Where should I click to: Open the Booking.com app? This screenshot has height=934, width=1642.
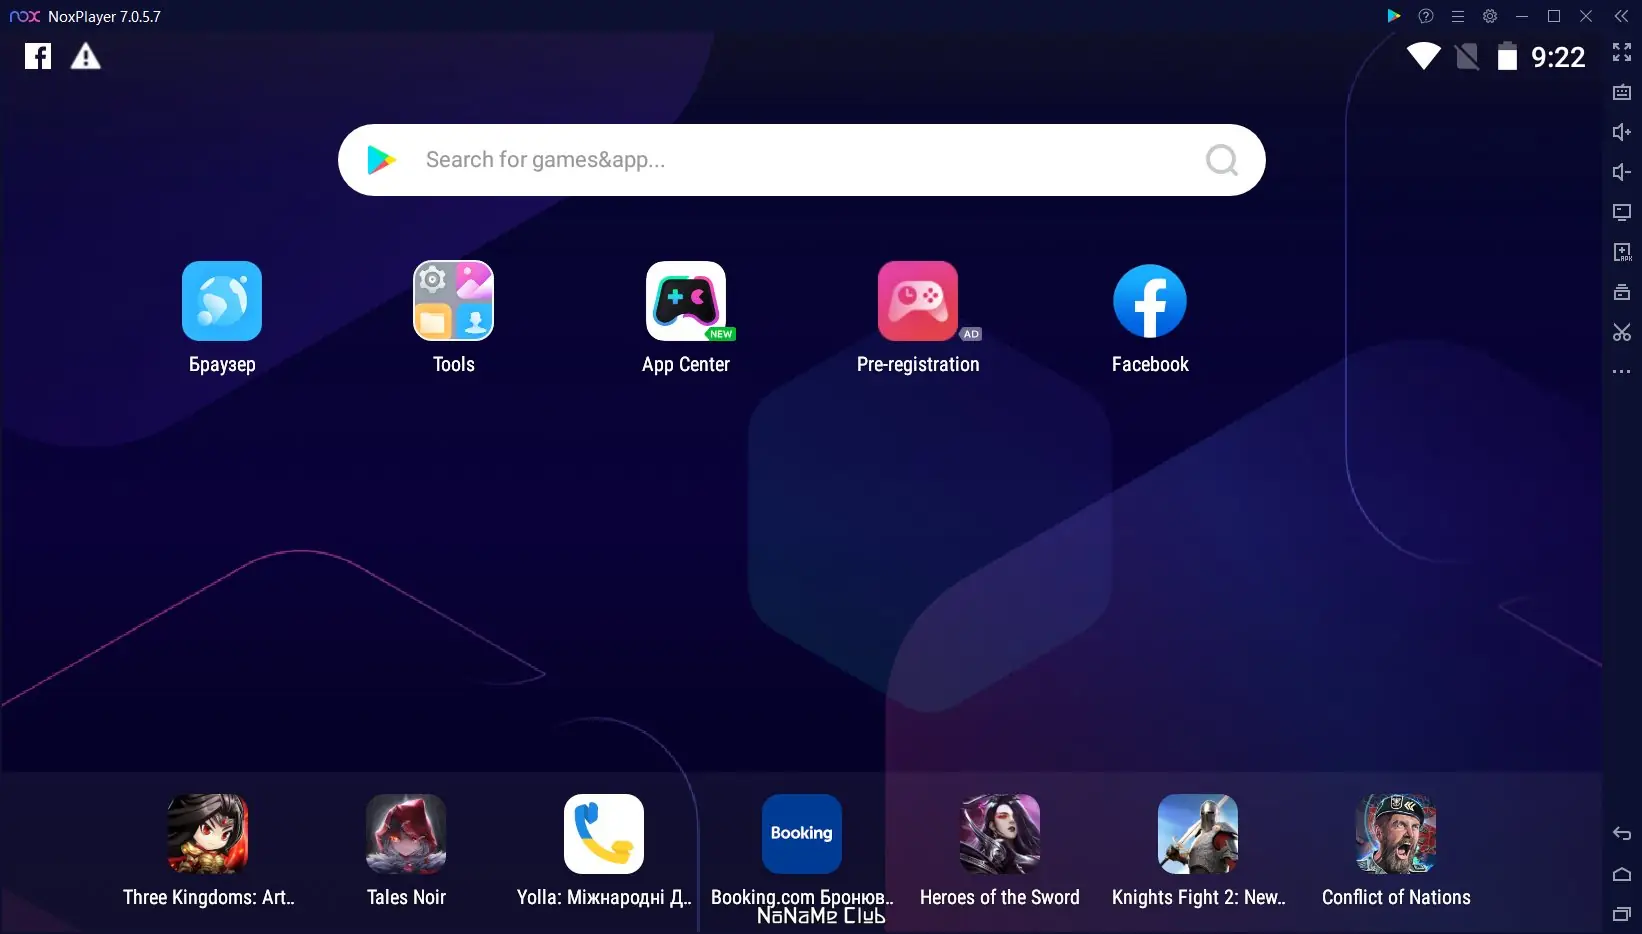tap(802, 834)
